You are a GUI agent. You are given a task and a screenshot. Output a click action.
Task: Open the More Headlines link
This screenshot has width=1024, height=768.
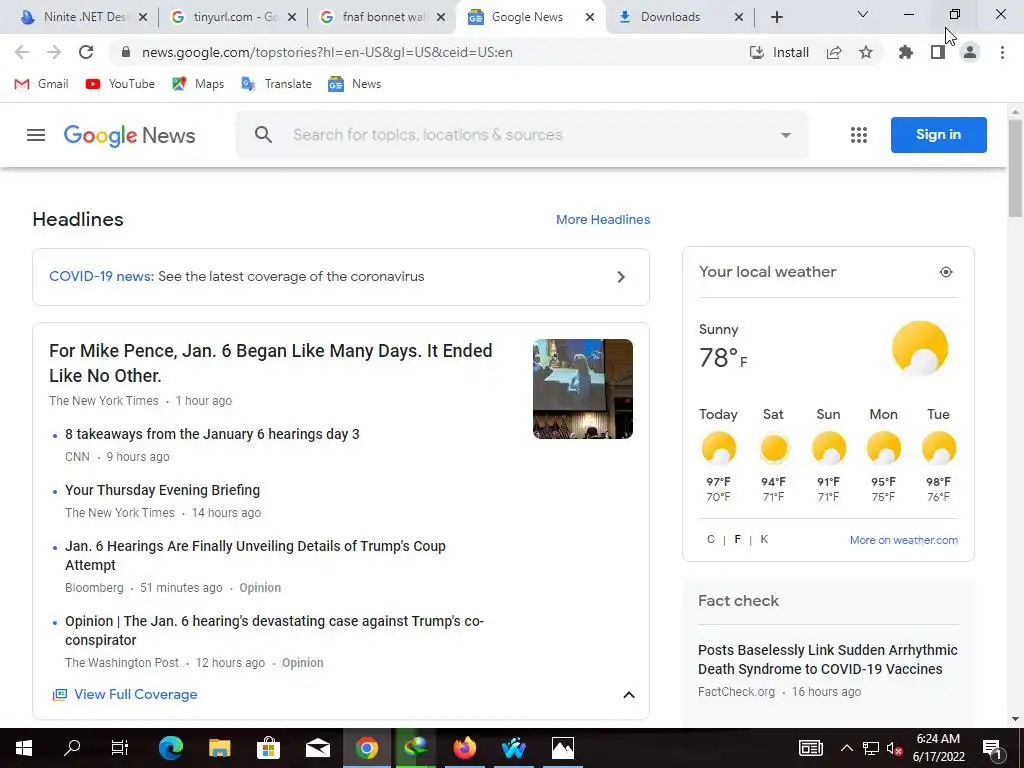[603, 219]
